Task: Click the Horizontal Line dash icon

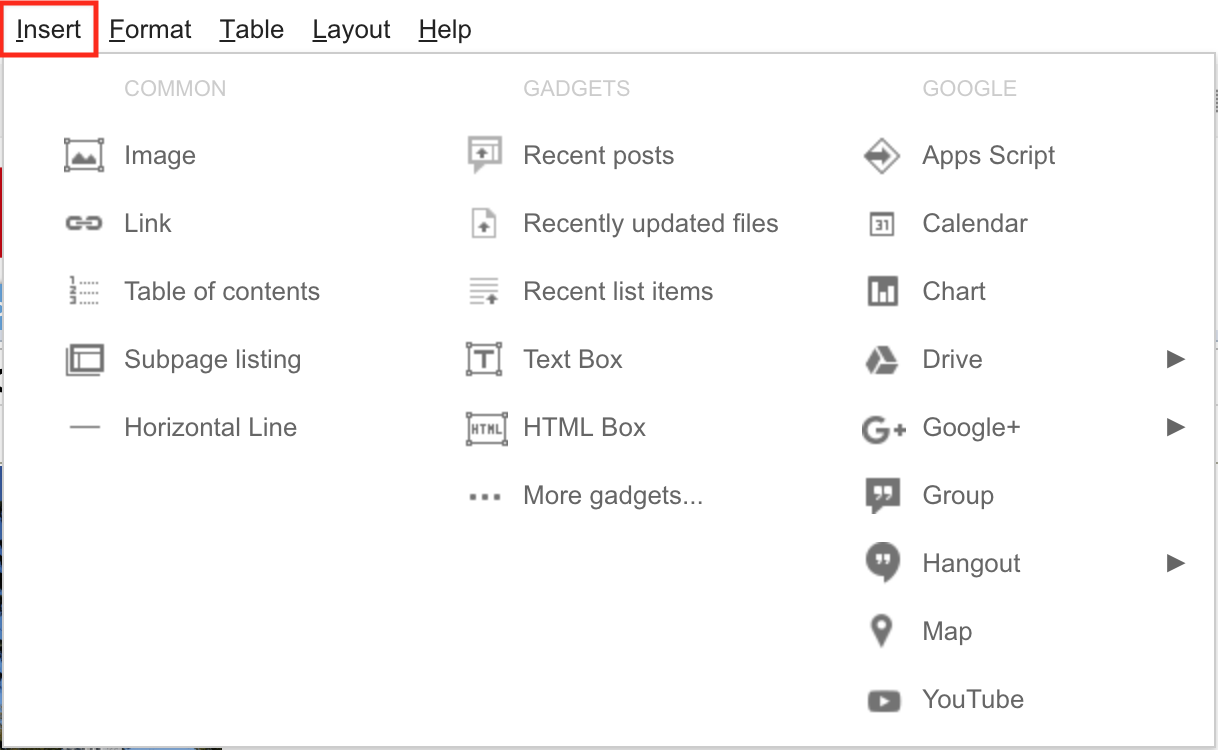Action: [x=84, y=427]
